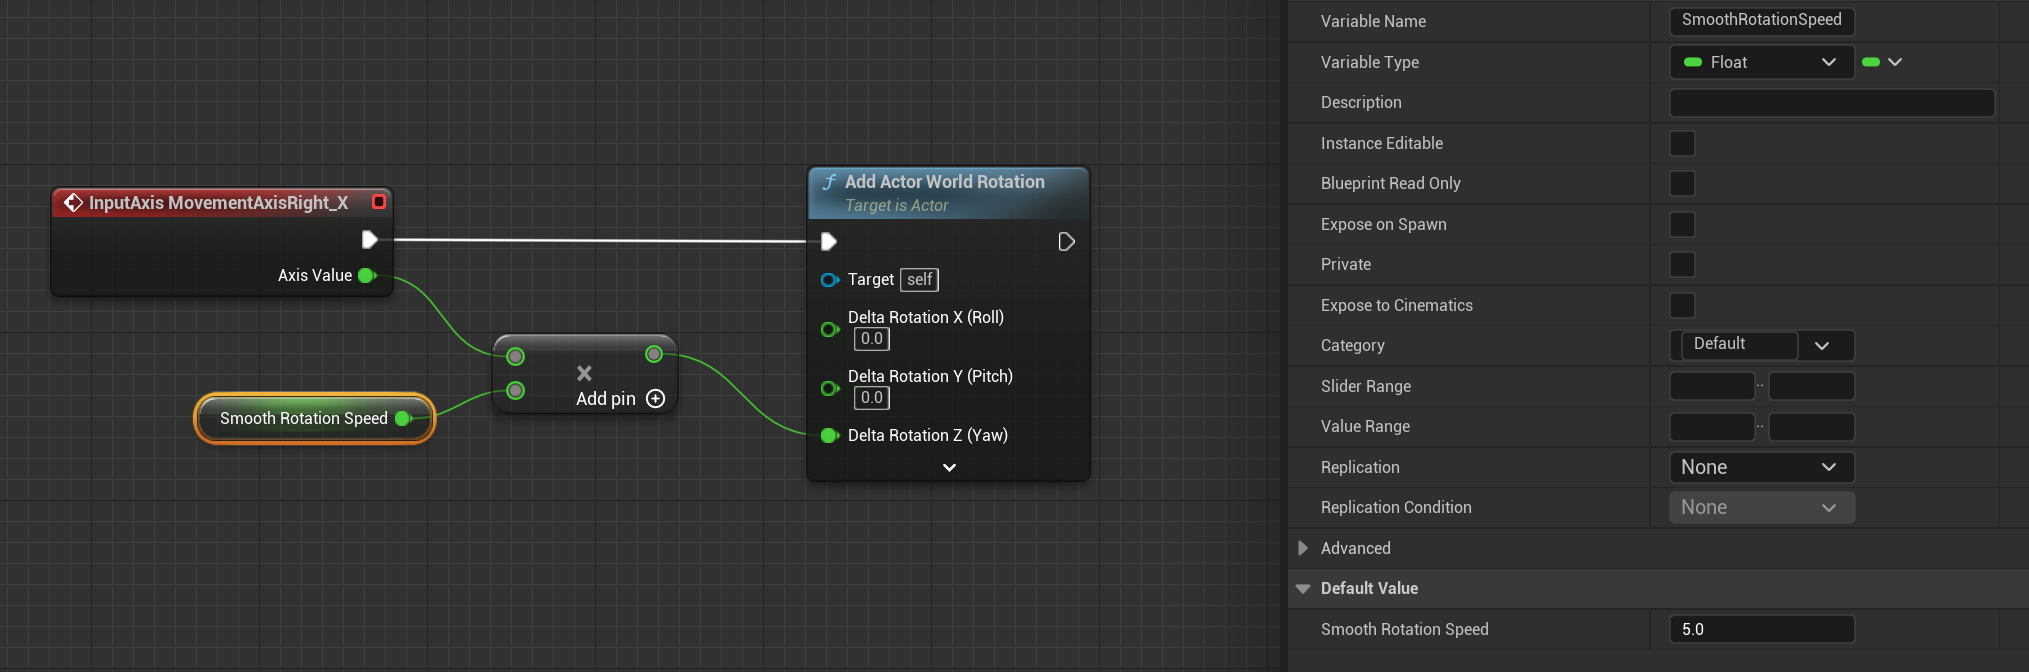Click the blue Target input pin
Image resolution: width=2029 pixels, height=672 pixels.
tap(829, 280)
